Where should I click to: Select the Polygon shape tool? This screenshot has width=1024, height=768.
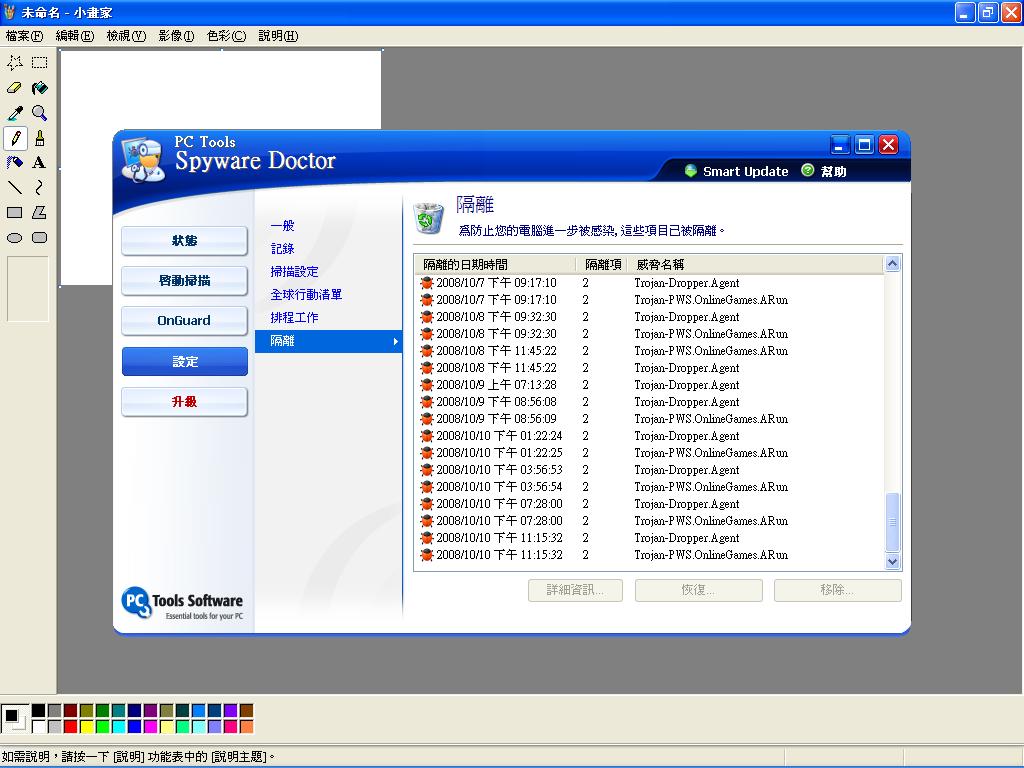(x=40, y=213)
